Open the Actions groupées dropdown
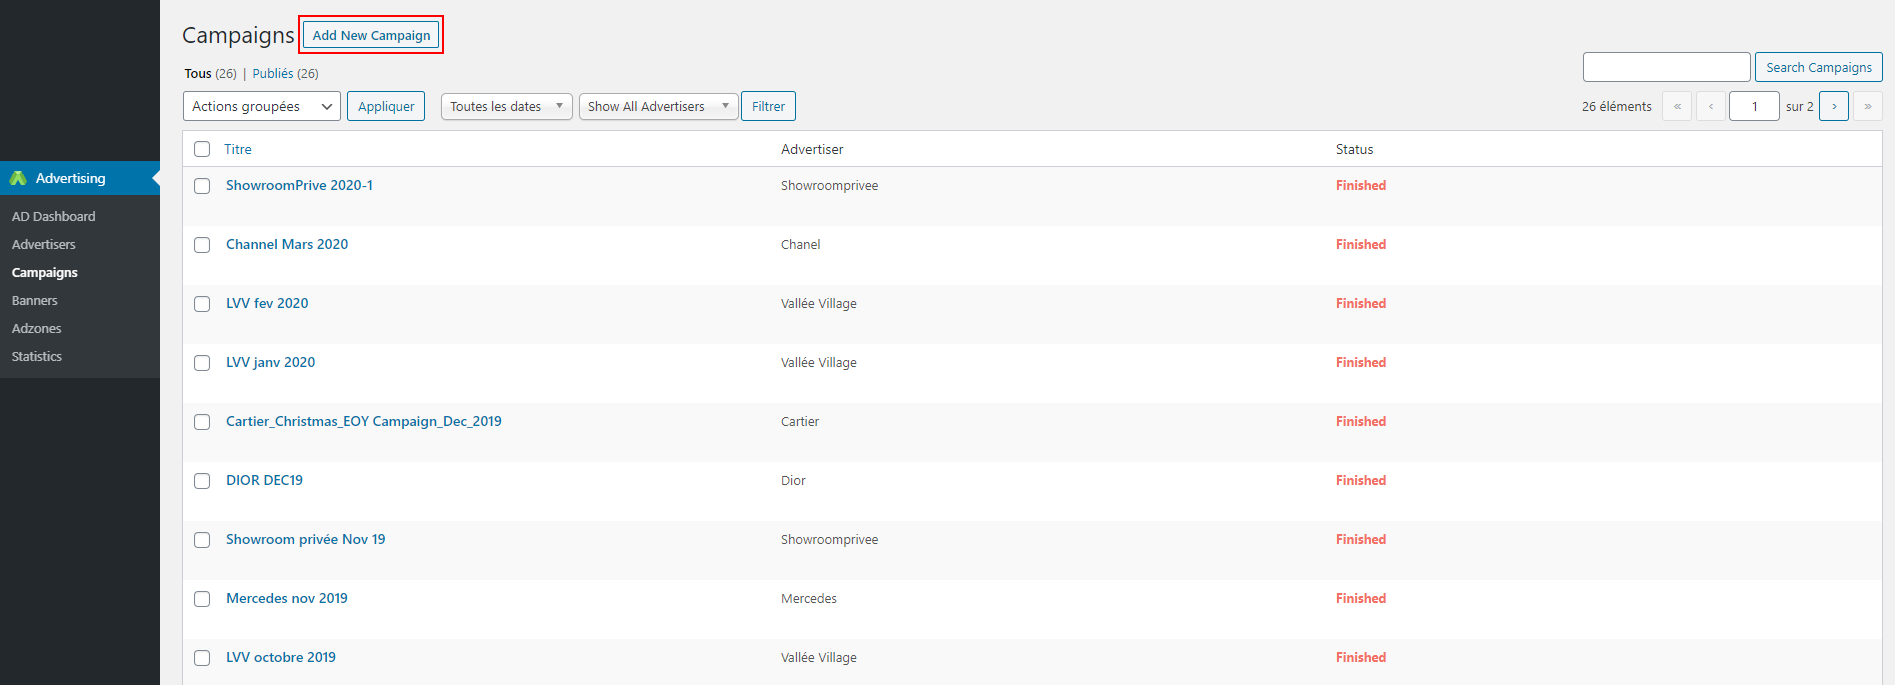The image size is (1895, 685). coord(262,106)
